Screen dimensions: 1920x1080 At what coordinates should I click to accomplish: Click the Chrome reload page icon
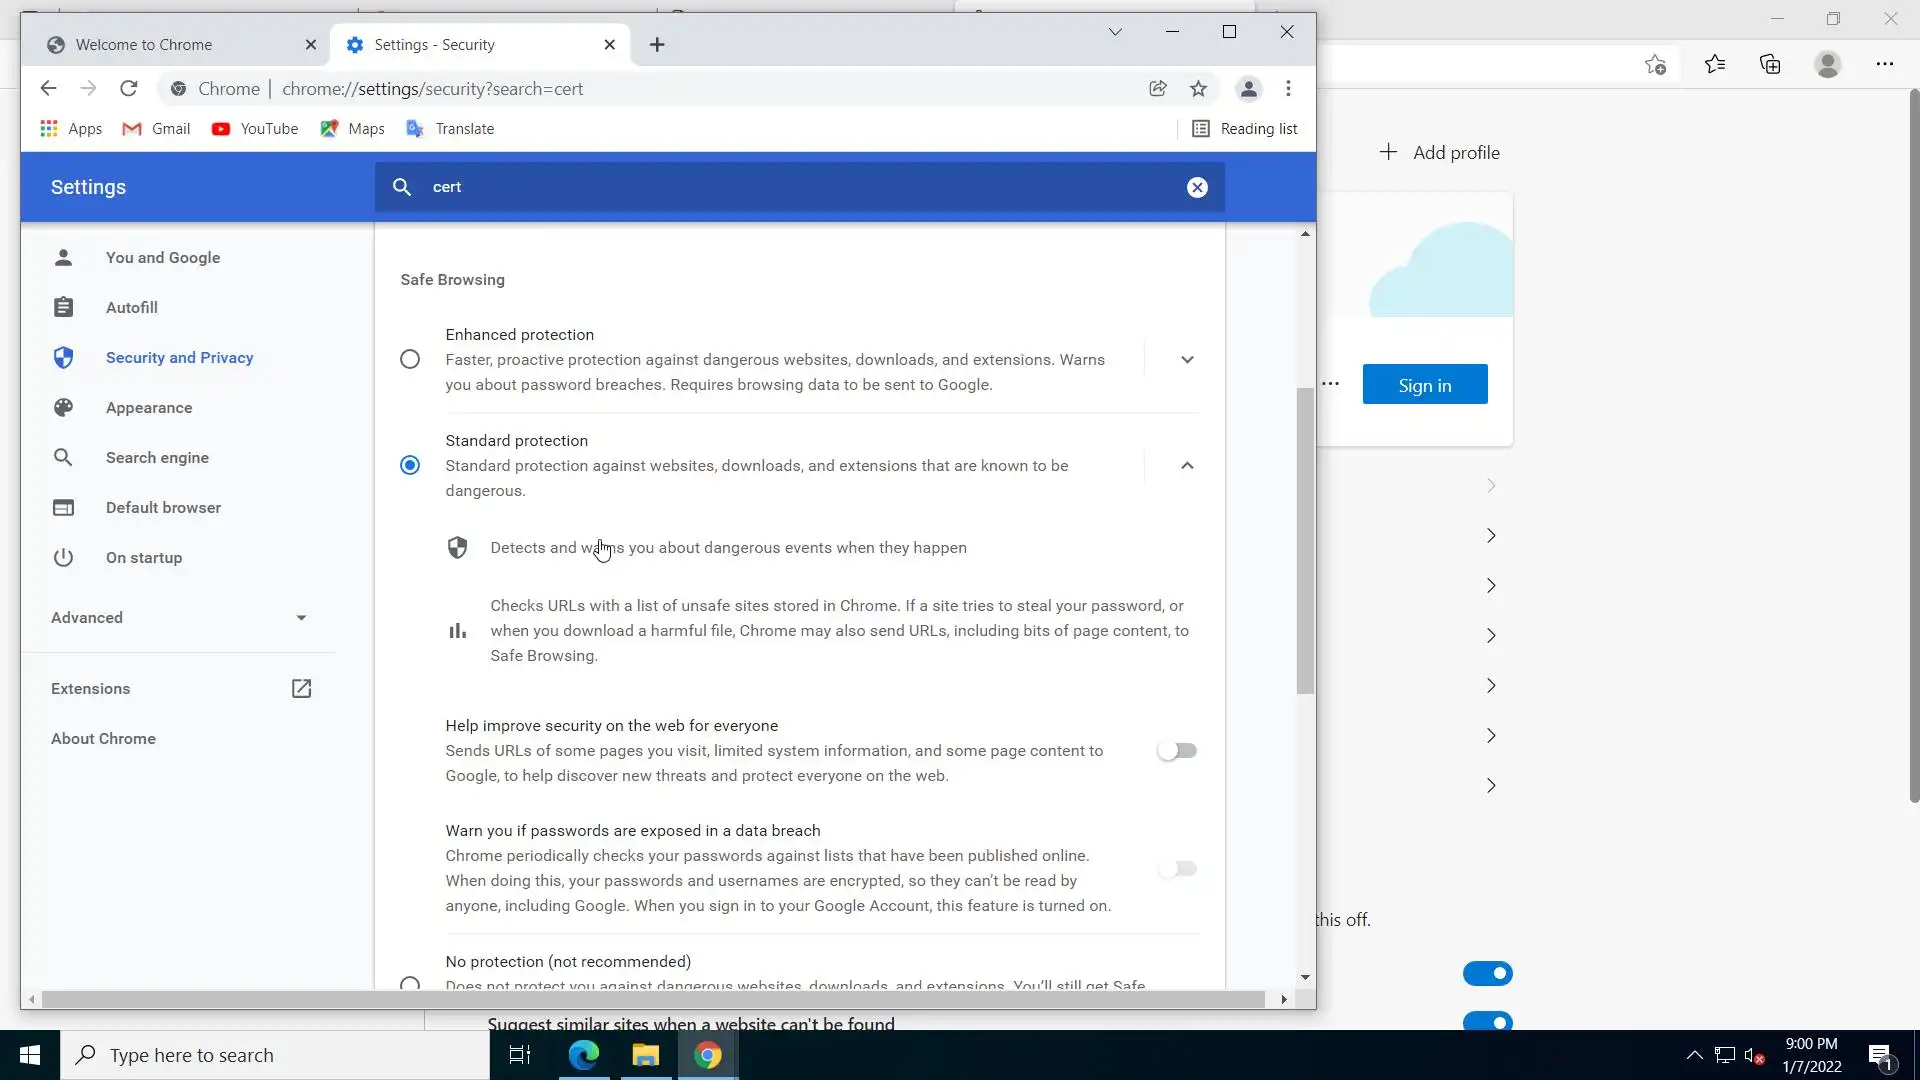(128, 89)
